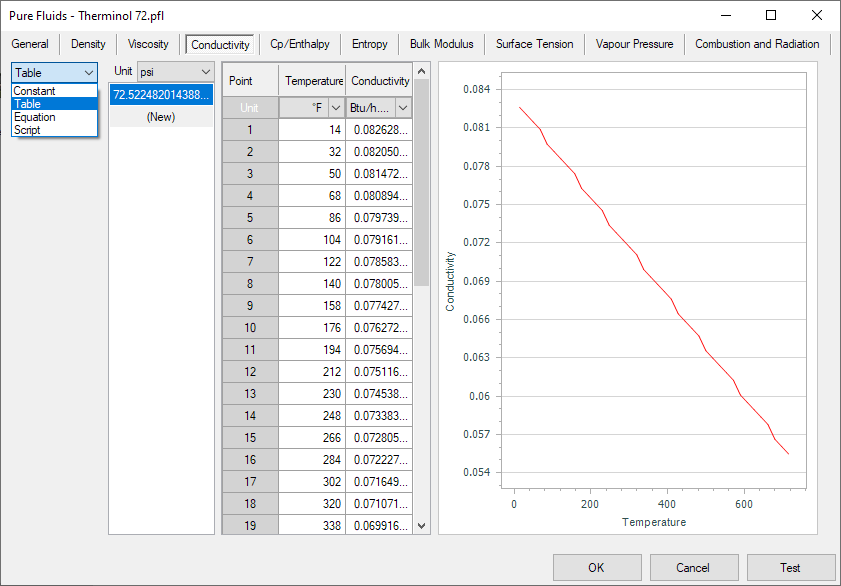This screenshot has height=586, width=841.
Task: Choose Equation option in the list
Action: pos(35,117)
